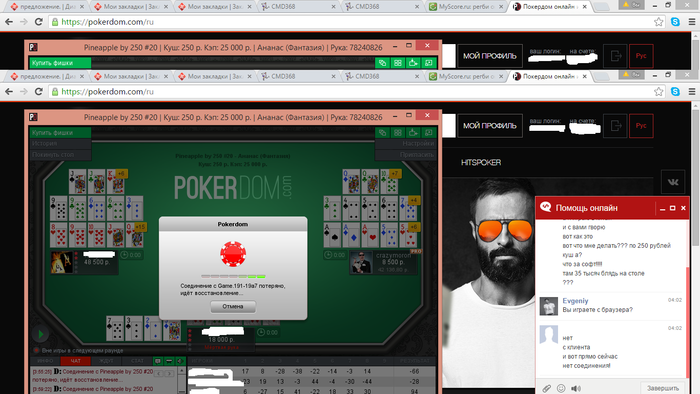Viewport: 700px width, 394px height.
Task: Click the Pokerdom logo in the lower poker title bar
Action: point(33,117)
